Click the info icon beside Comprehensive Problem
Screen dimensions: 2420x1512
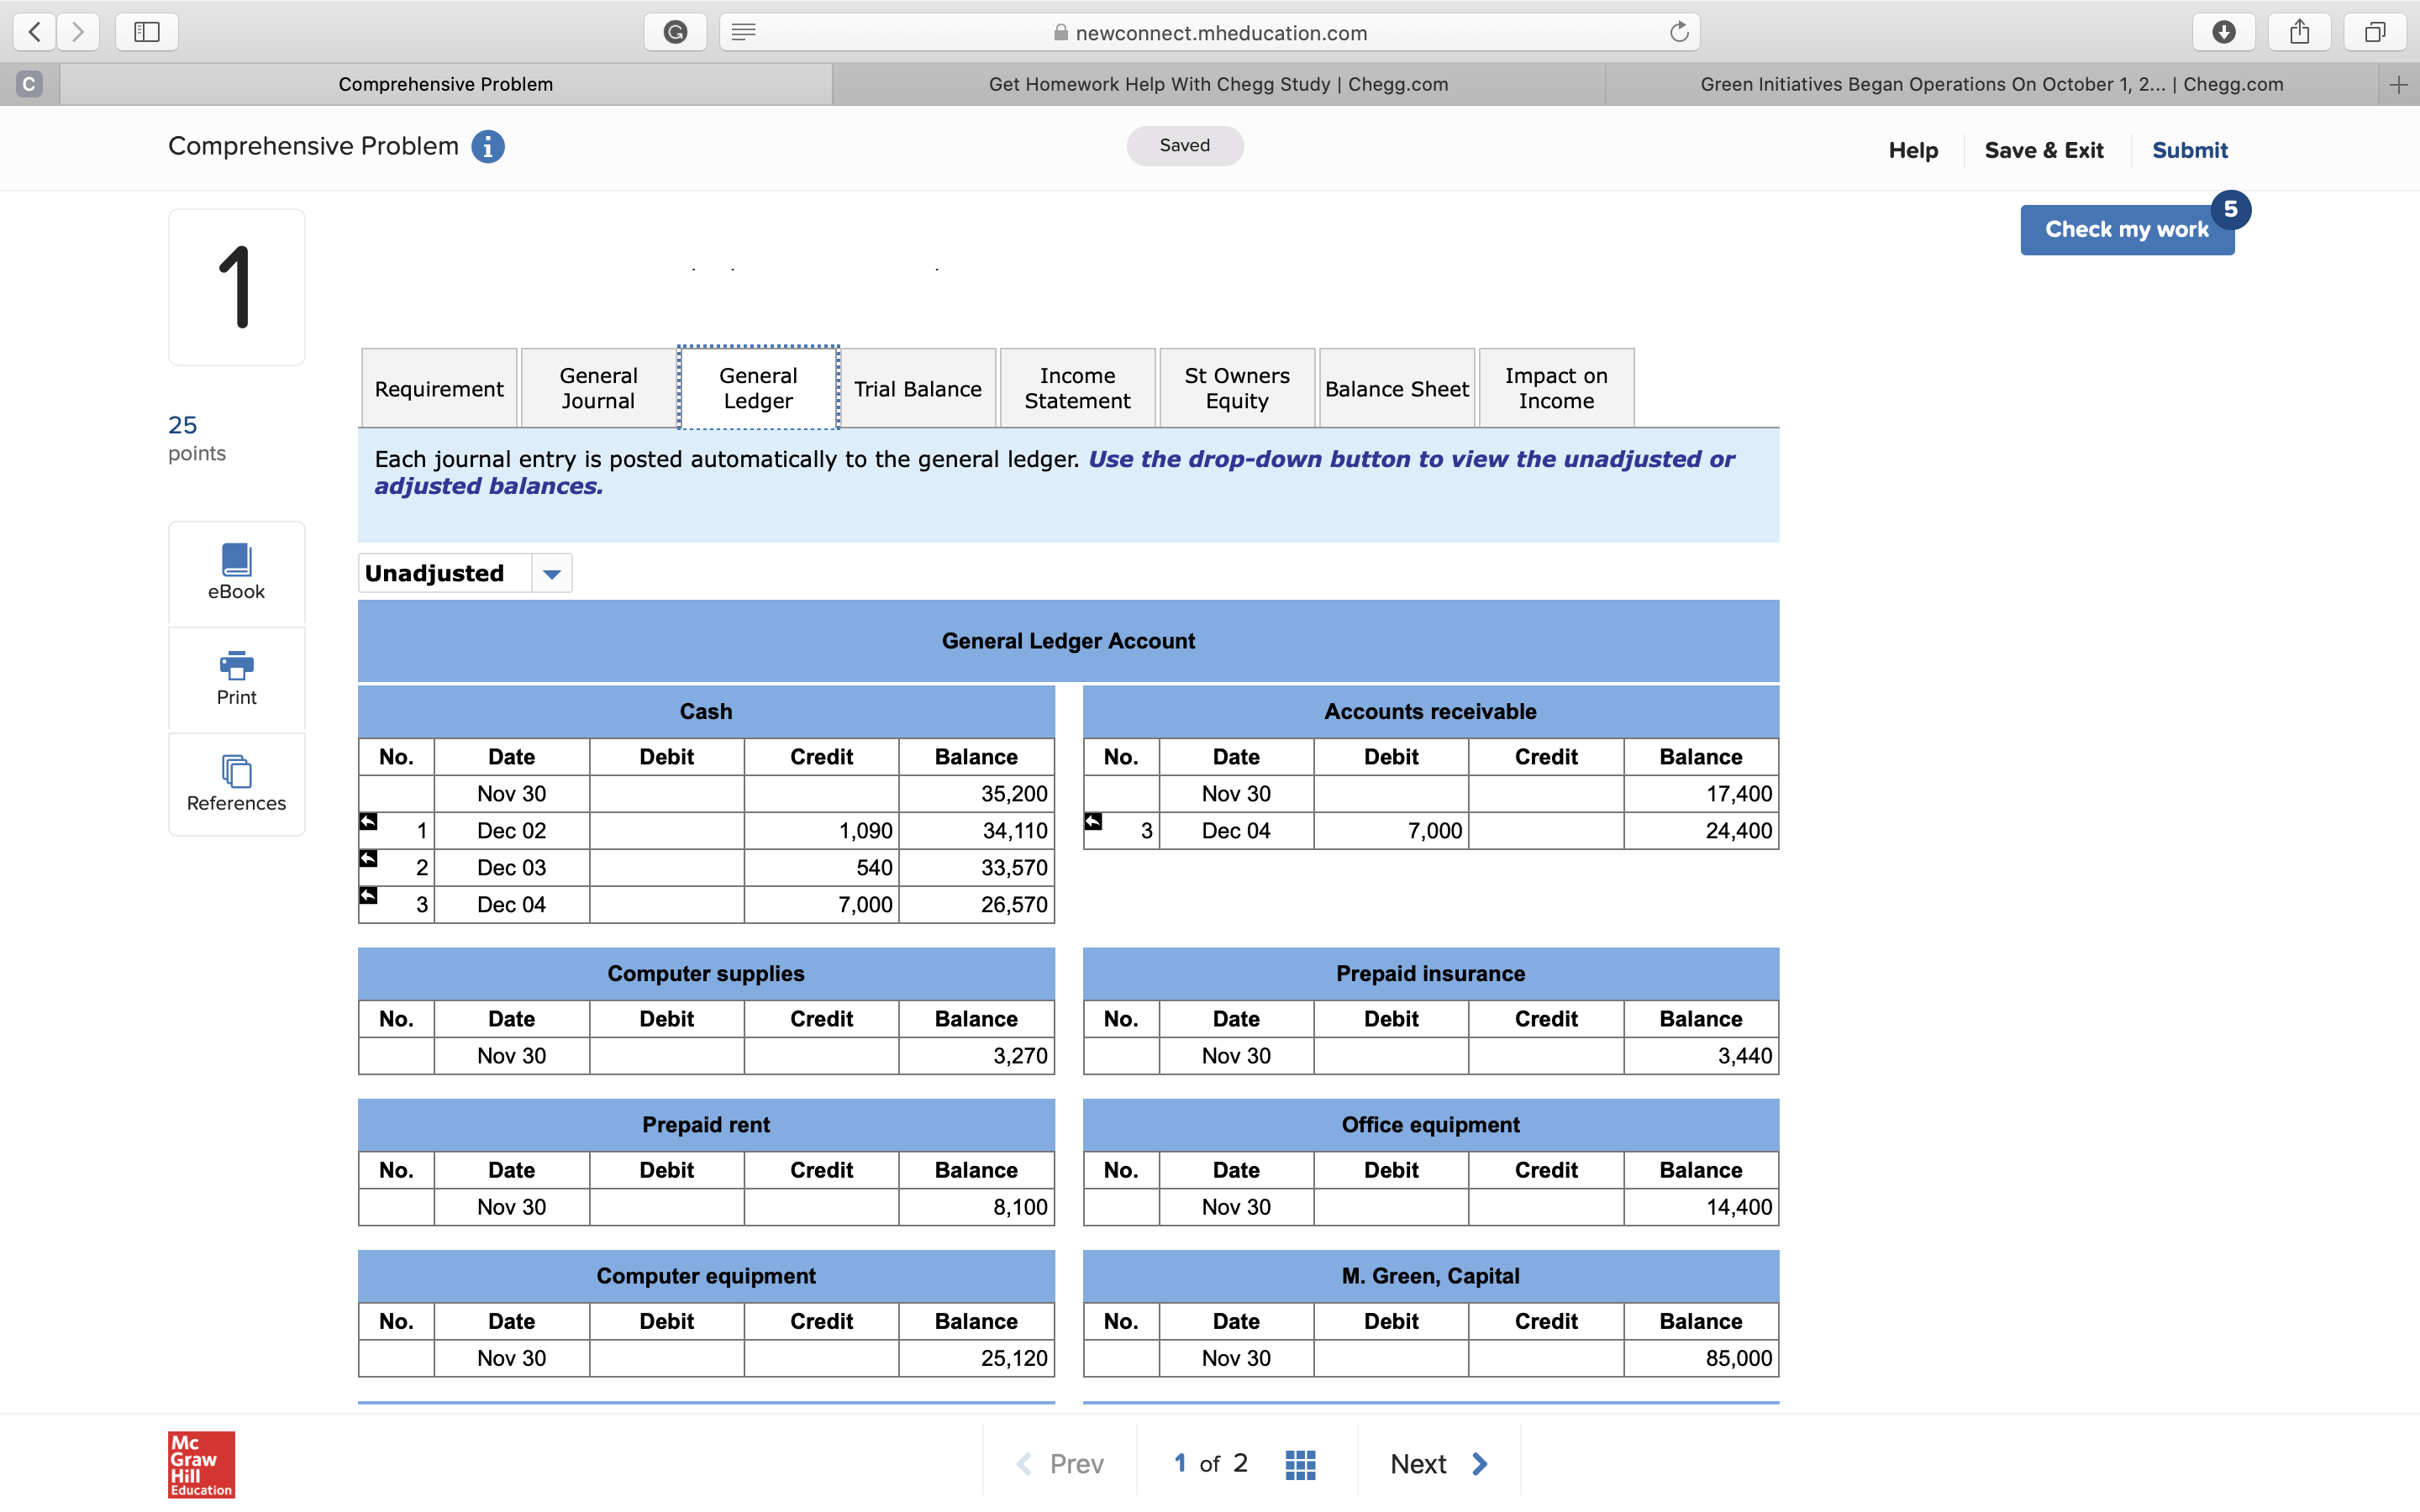[488, 147]
